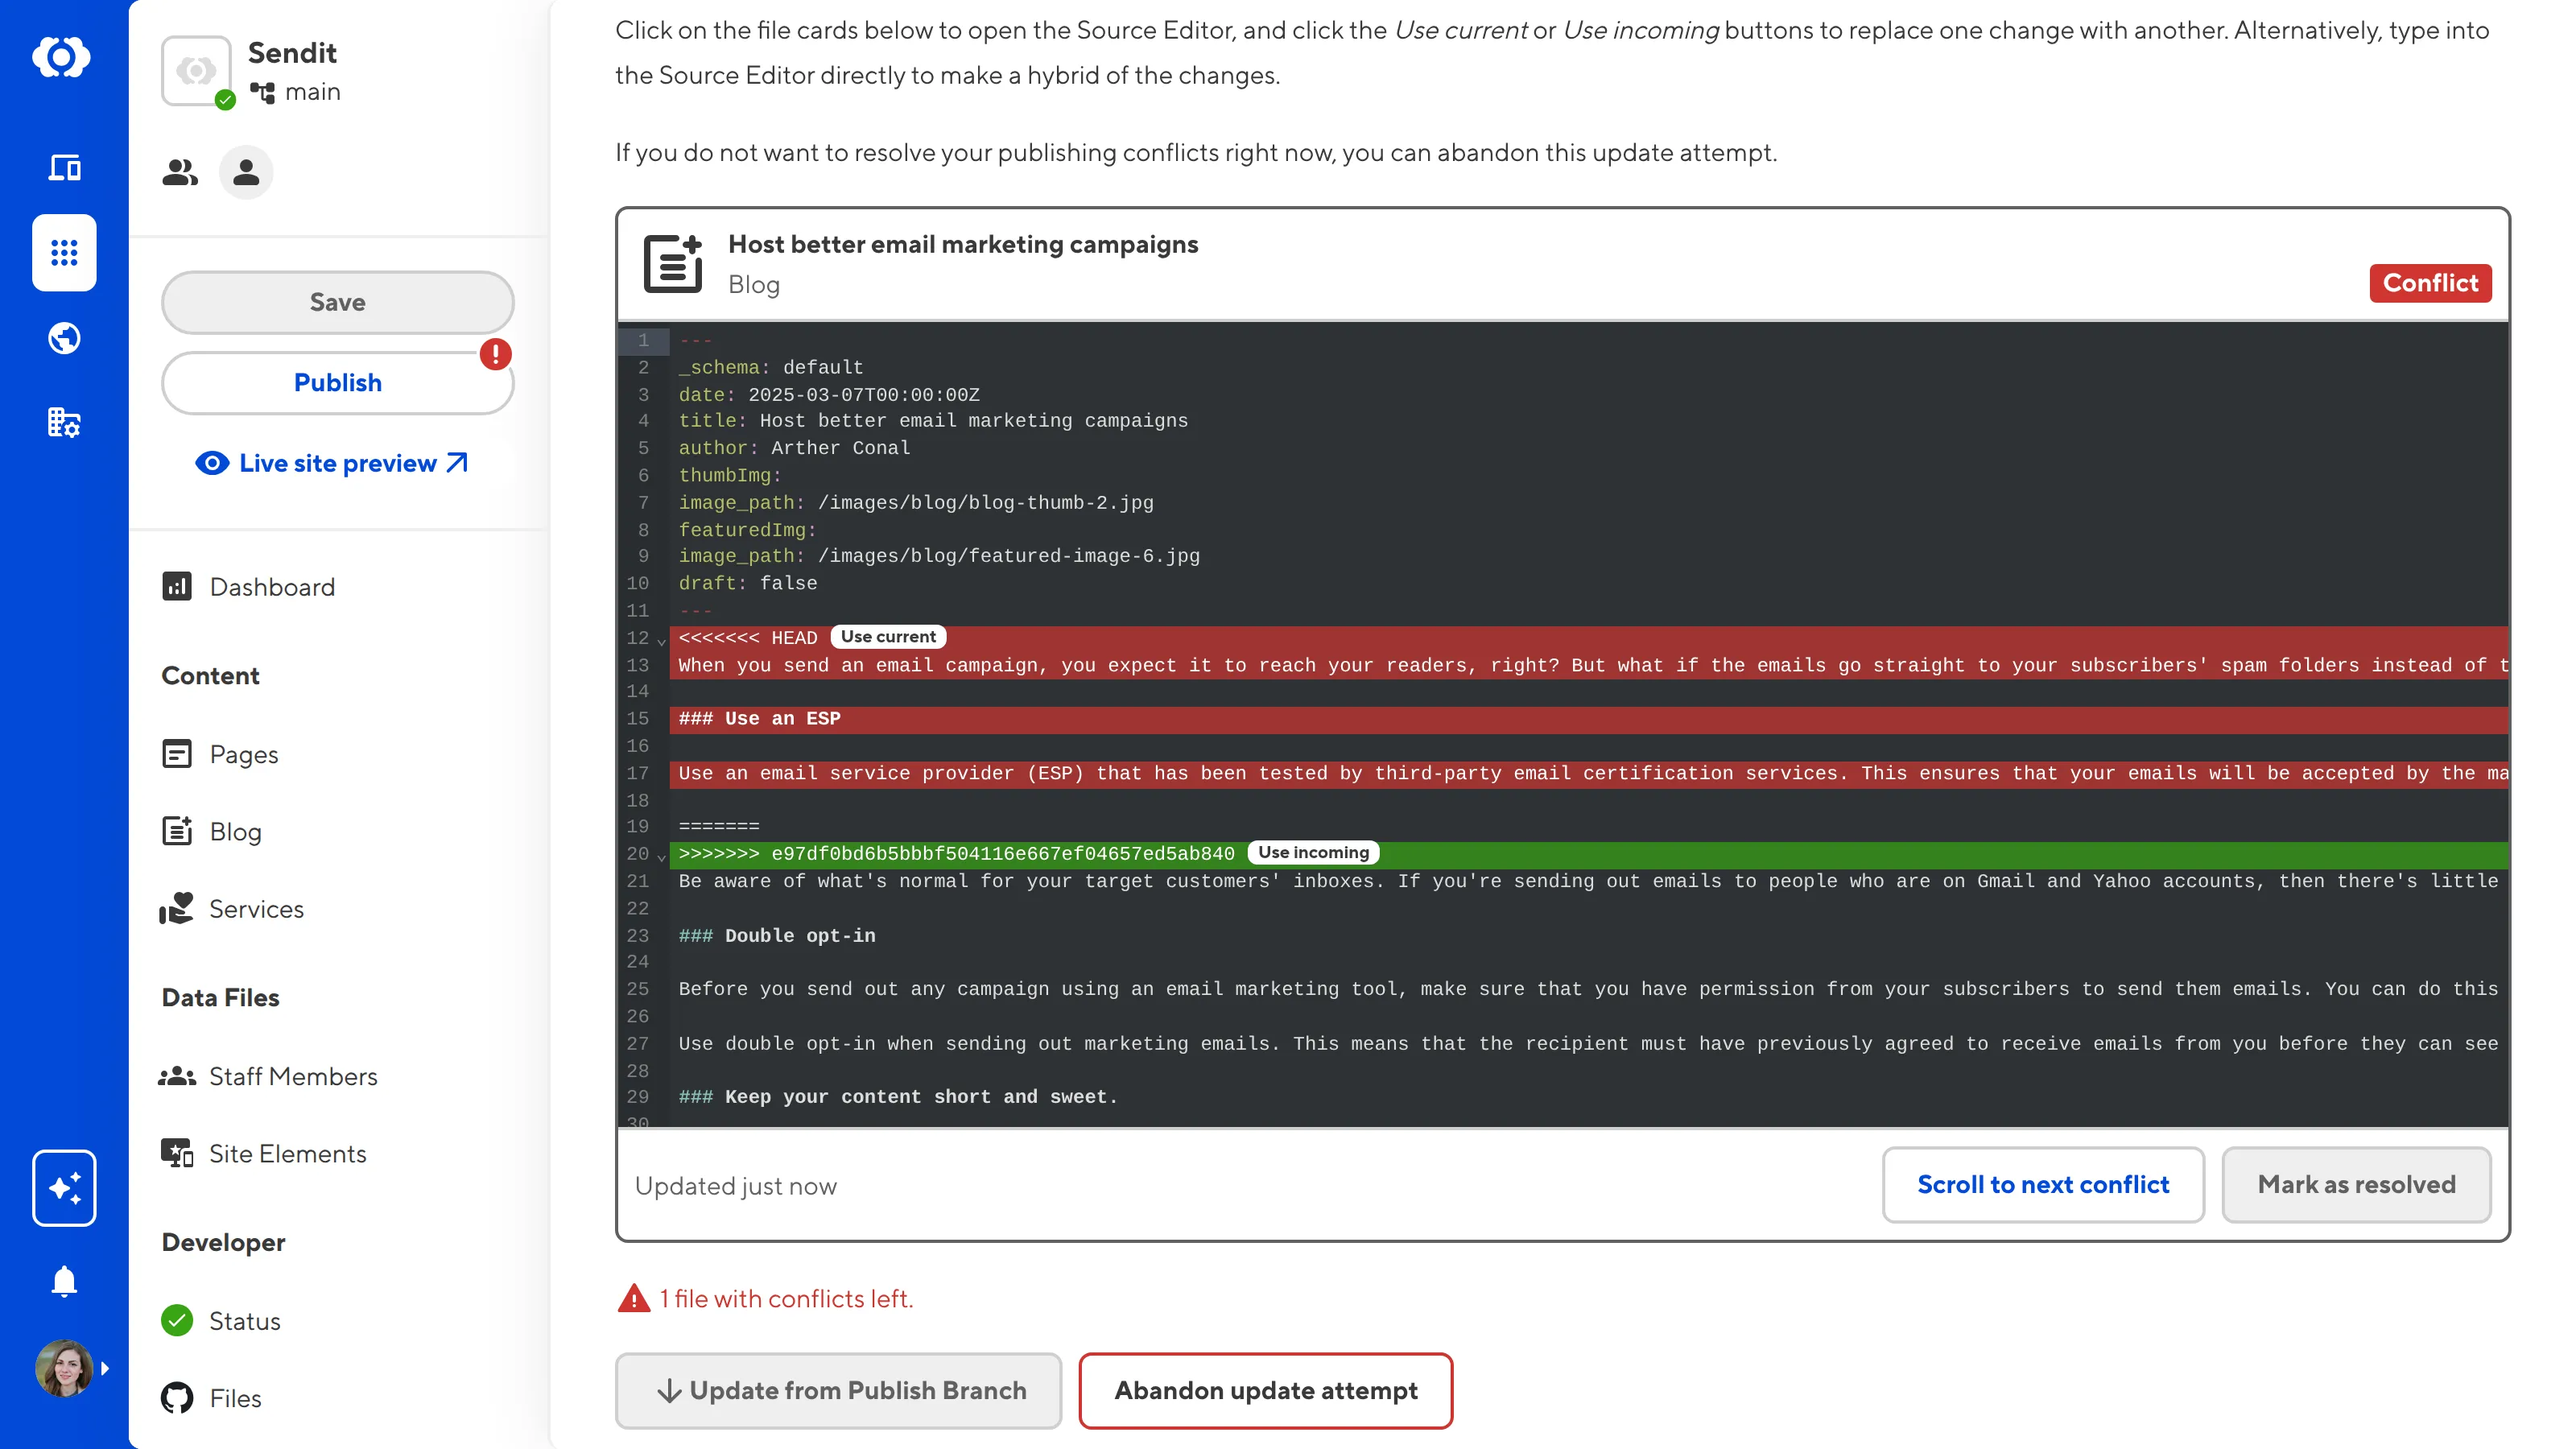Open the AI sparkle assistant icon
This screenshot has height=1449, width=2576.
point(64,1188)
